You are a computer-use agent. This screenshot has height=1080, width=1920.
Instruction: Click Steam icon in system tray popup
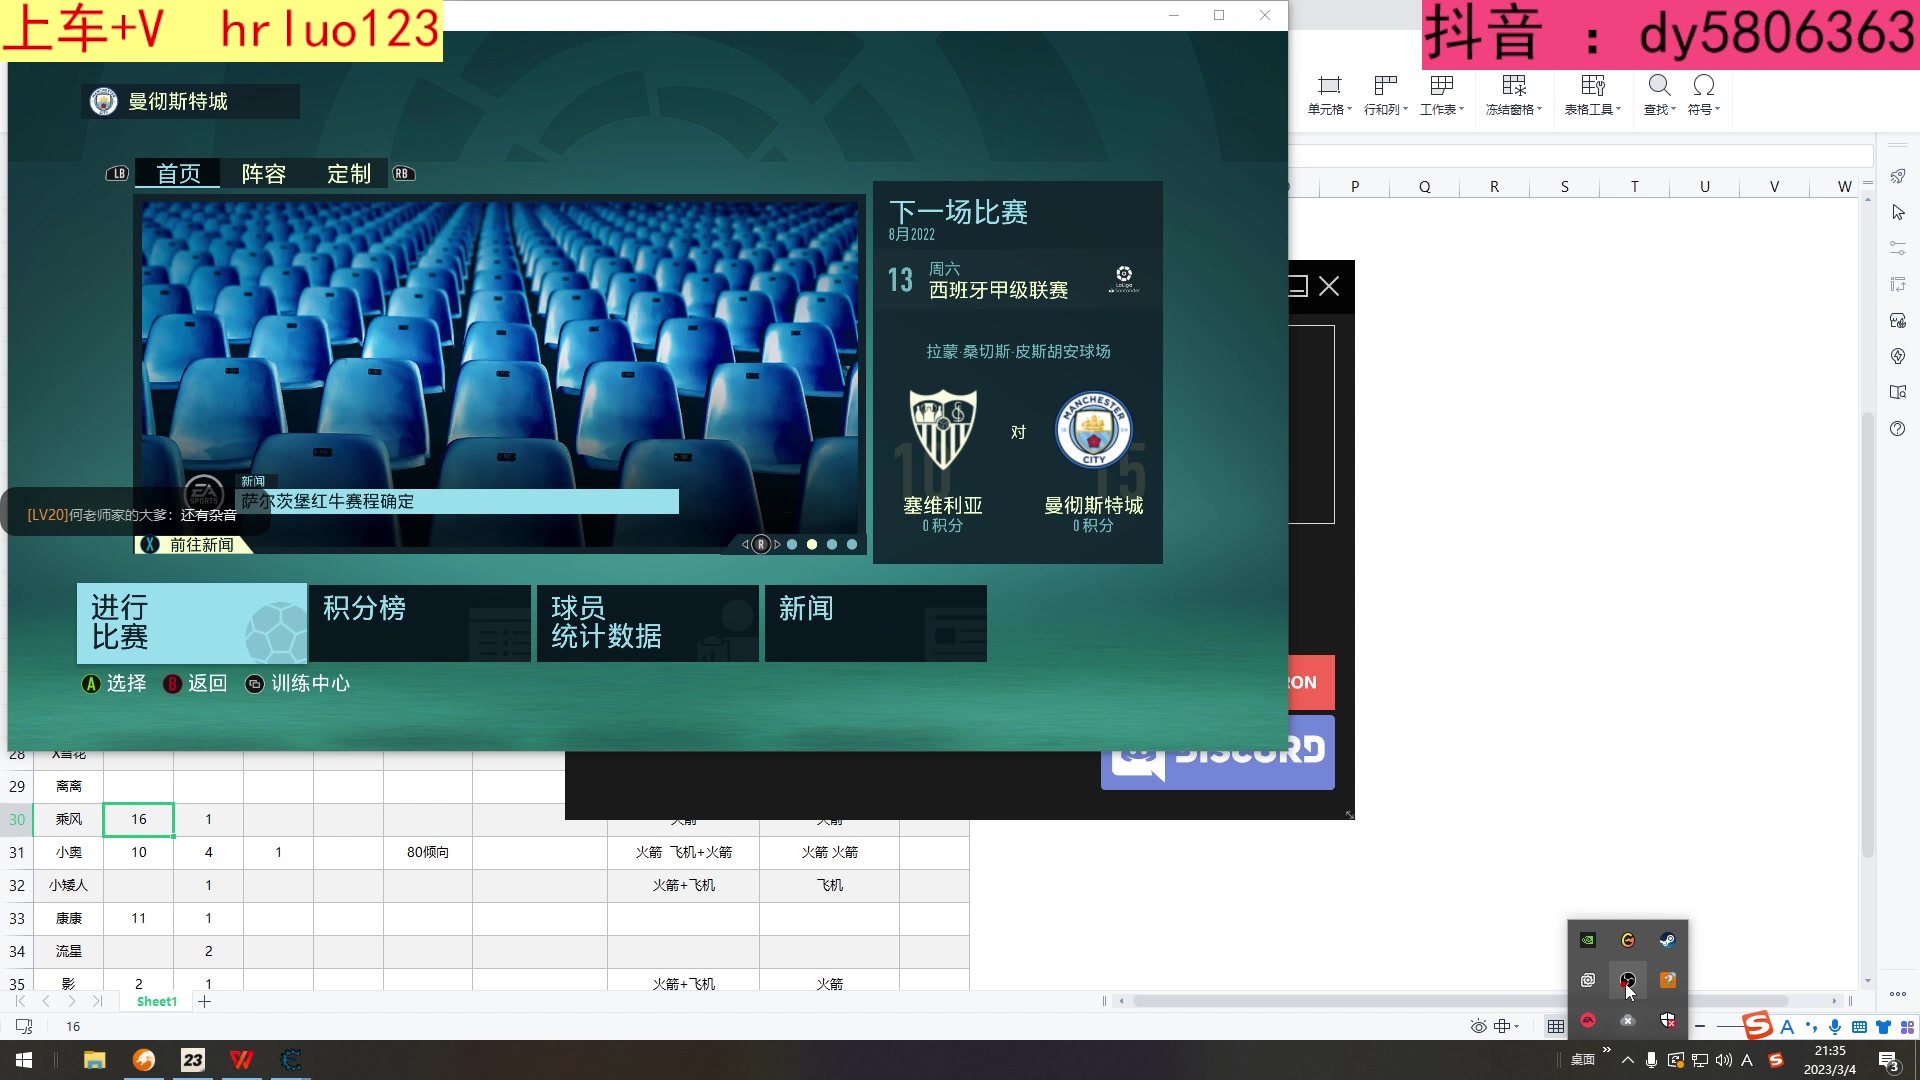tap(1668, 940)
